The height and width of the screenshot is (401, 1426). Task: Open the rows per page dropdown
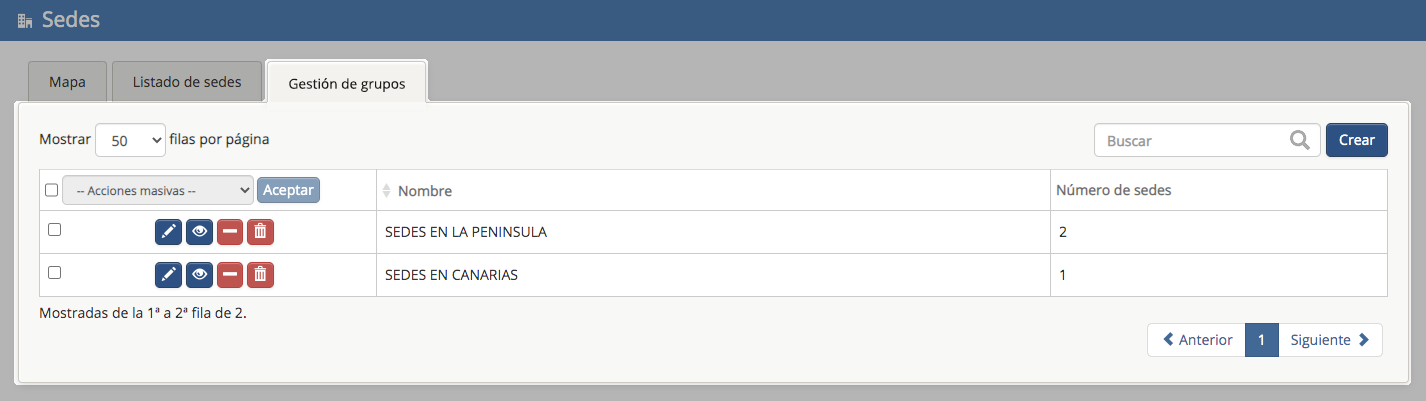click(x=130, y=141)
